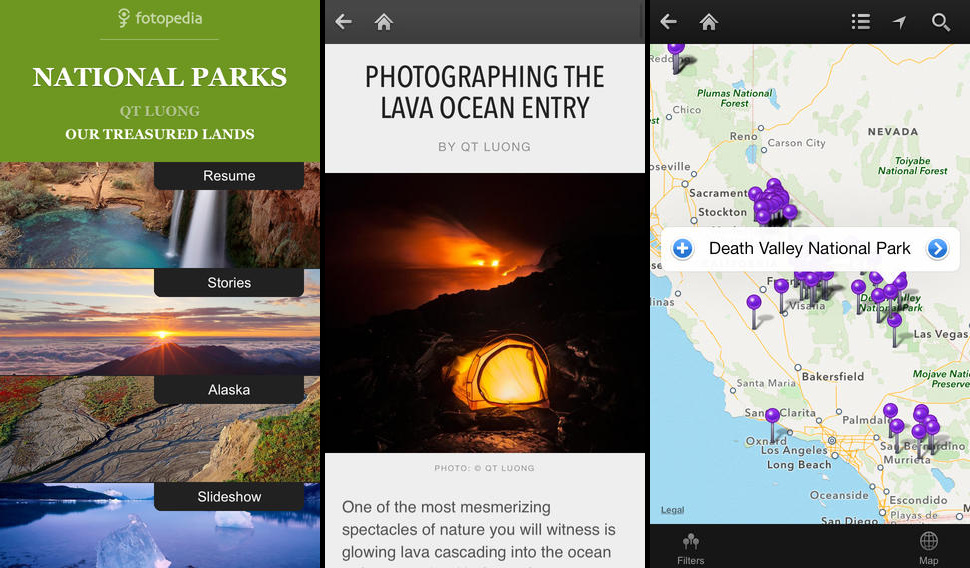Viewport: 970px width, 568px height.
Task: Click the Toiyabe National Forest label
Action: (x=912, y=166)
